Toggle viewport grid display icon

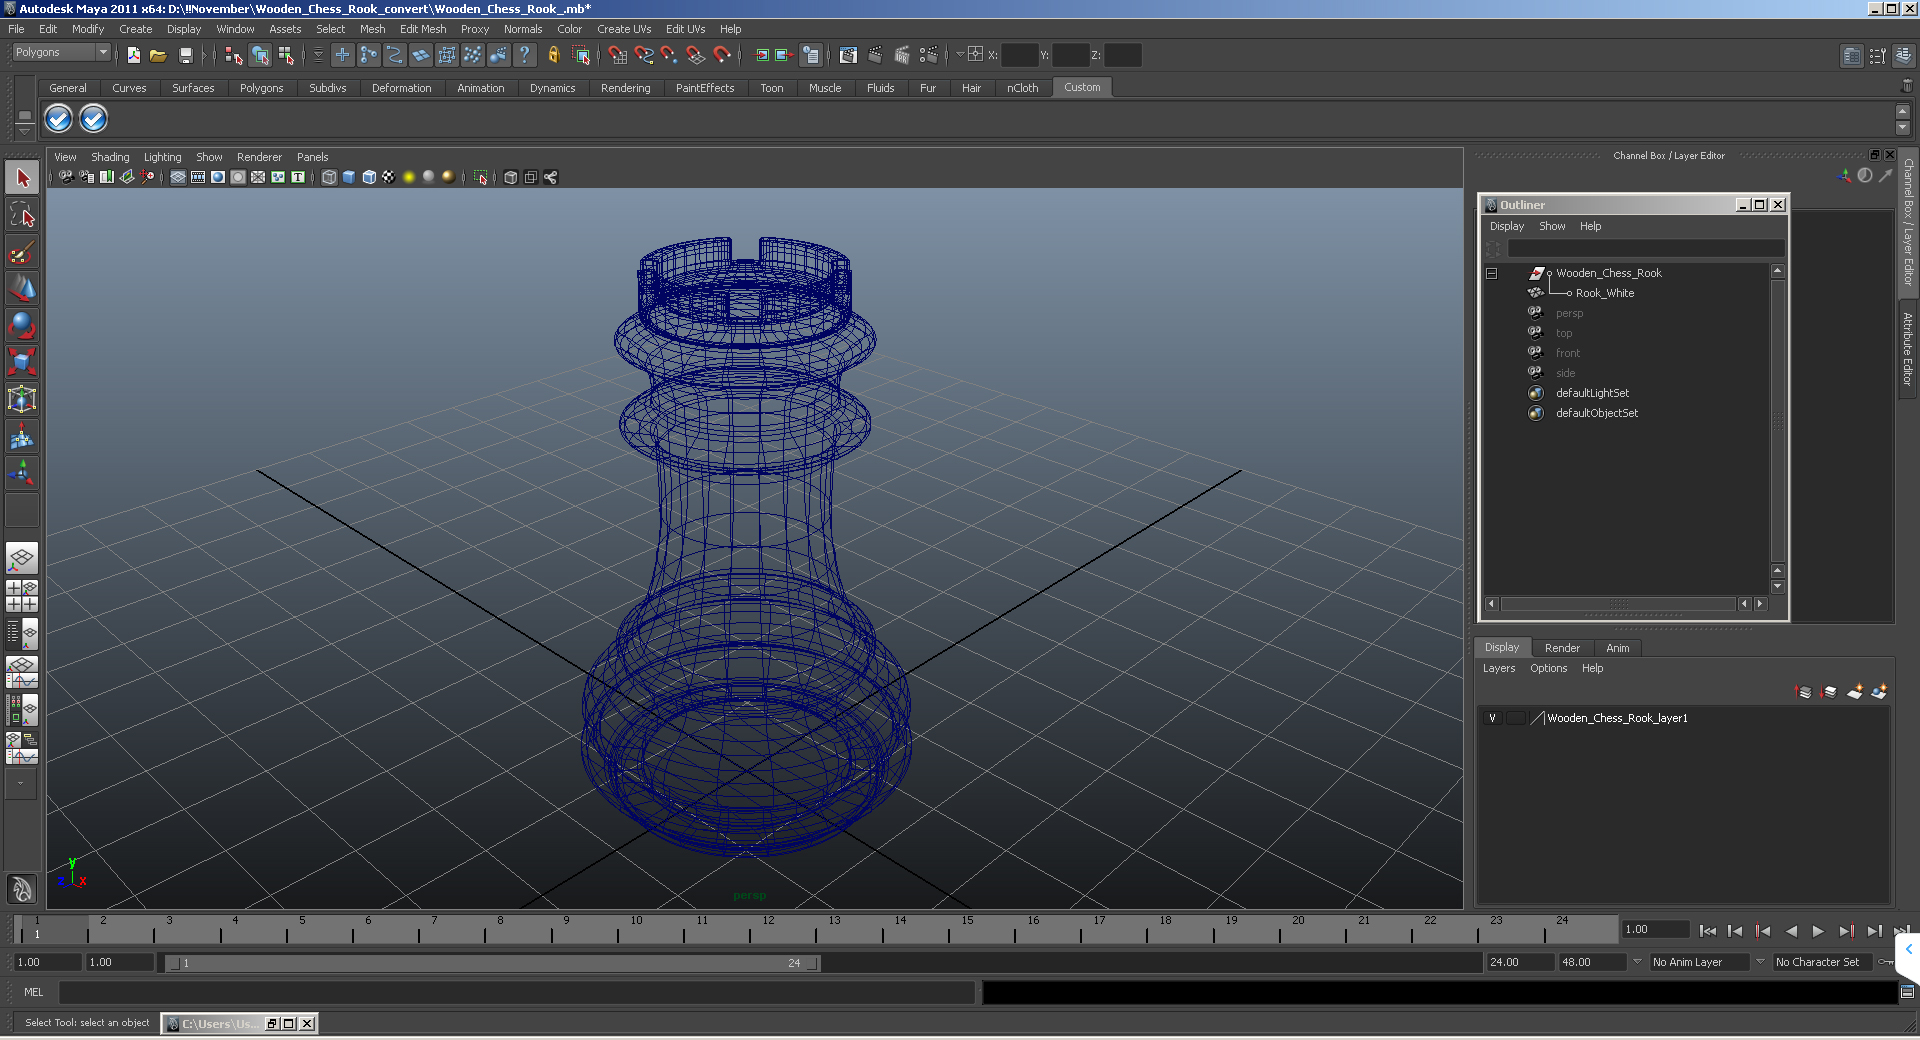coord(178,177)
